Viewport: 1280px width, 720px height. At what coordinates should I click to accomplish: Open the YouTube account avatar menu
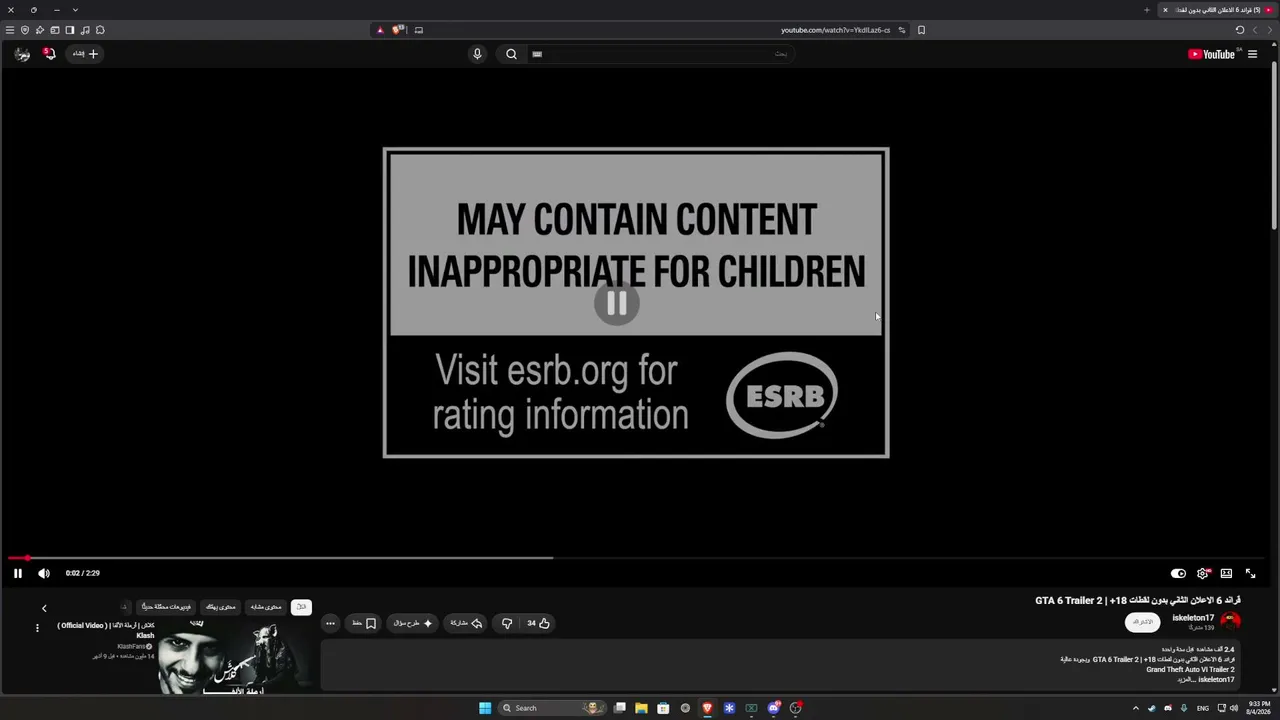[x=22, y=54]
